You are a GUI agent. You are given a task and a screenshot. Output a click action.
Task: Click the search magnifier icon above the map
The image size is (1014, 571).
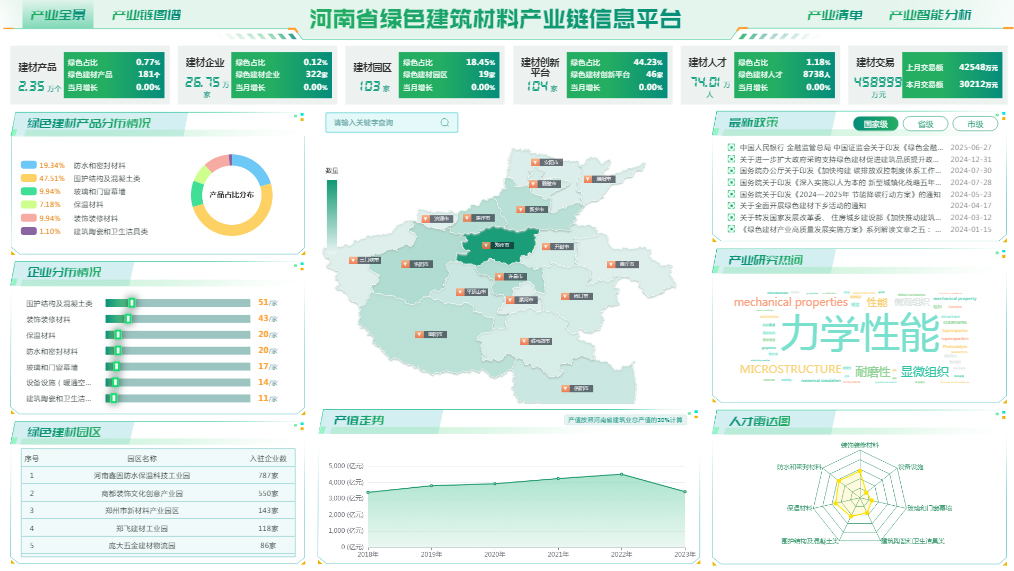[445, 123]
